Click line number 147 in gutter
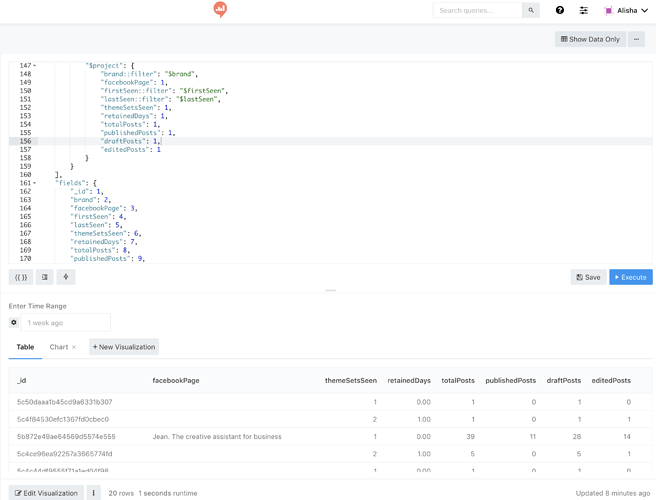This screenshot has width=656, height=500. point(25,66)
